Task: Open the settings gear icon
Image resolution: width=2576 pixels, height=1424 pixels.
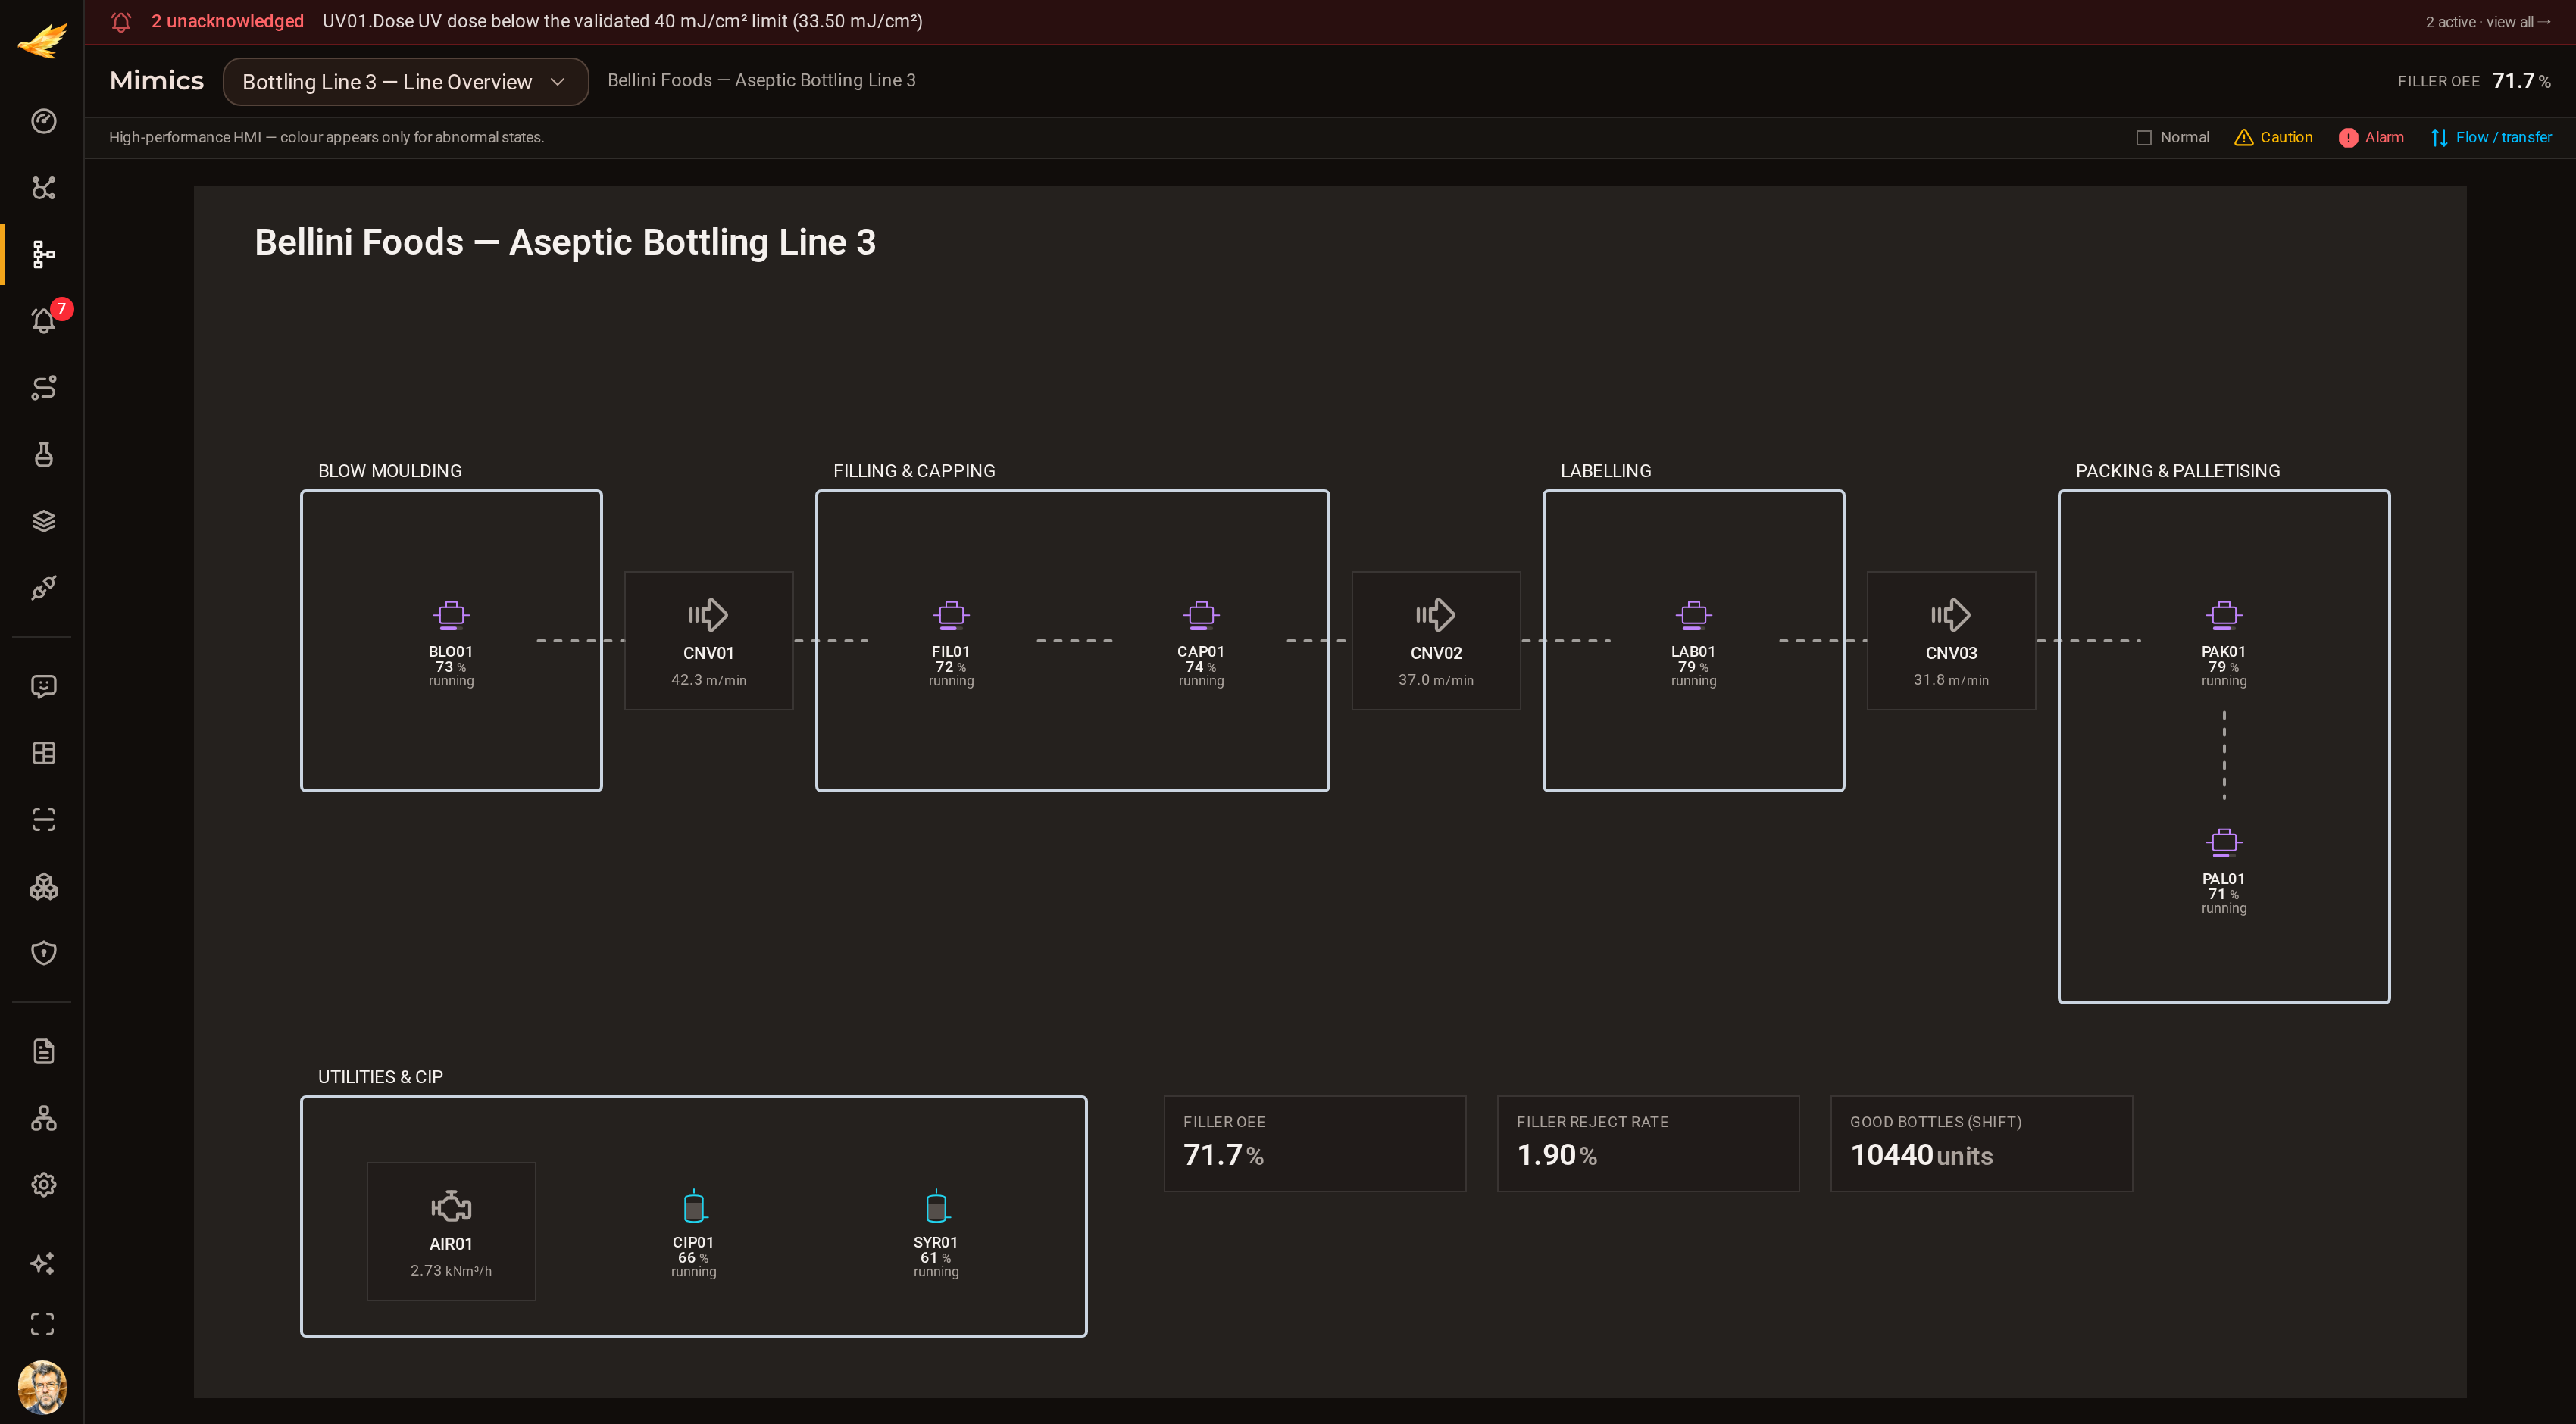Action: tap(43, 1185)
